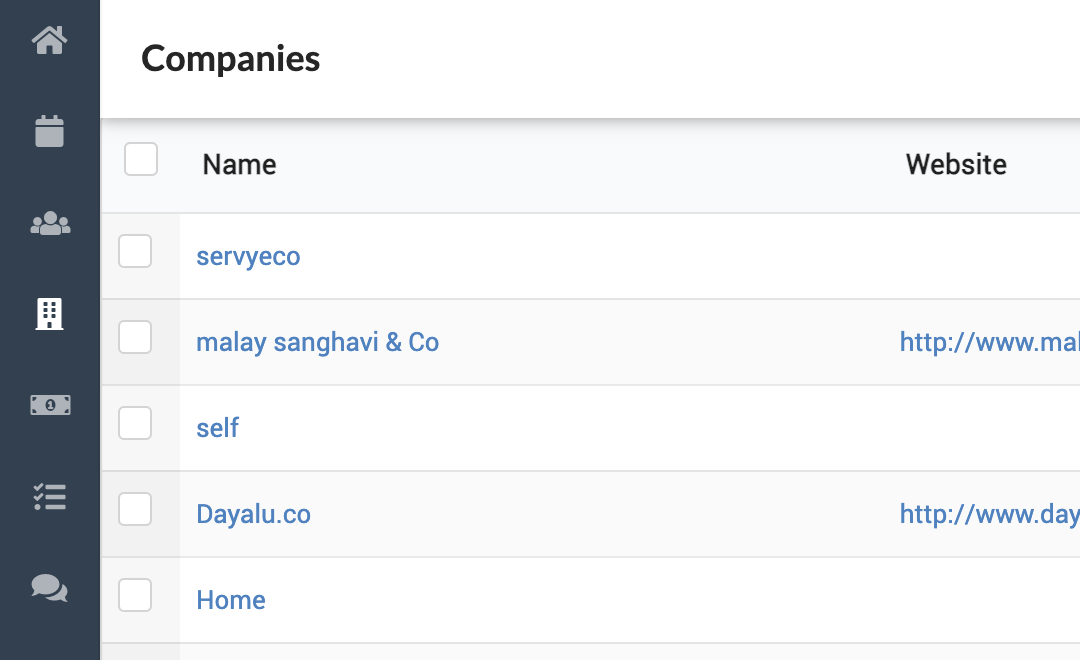Open the malay sanghavi & Co record
This screenshot has width=1080, height=660.
coord(317,342)
